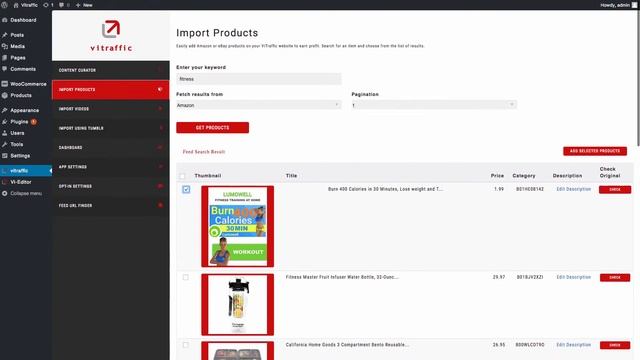640x360 pixels.
Task: Click the Dashboard icon in WordPress sidebar
Action: (5, 20)
